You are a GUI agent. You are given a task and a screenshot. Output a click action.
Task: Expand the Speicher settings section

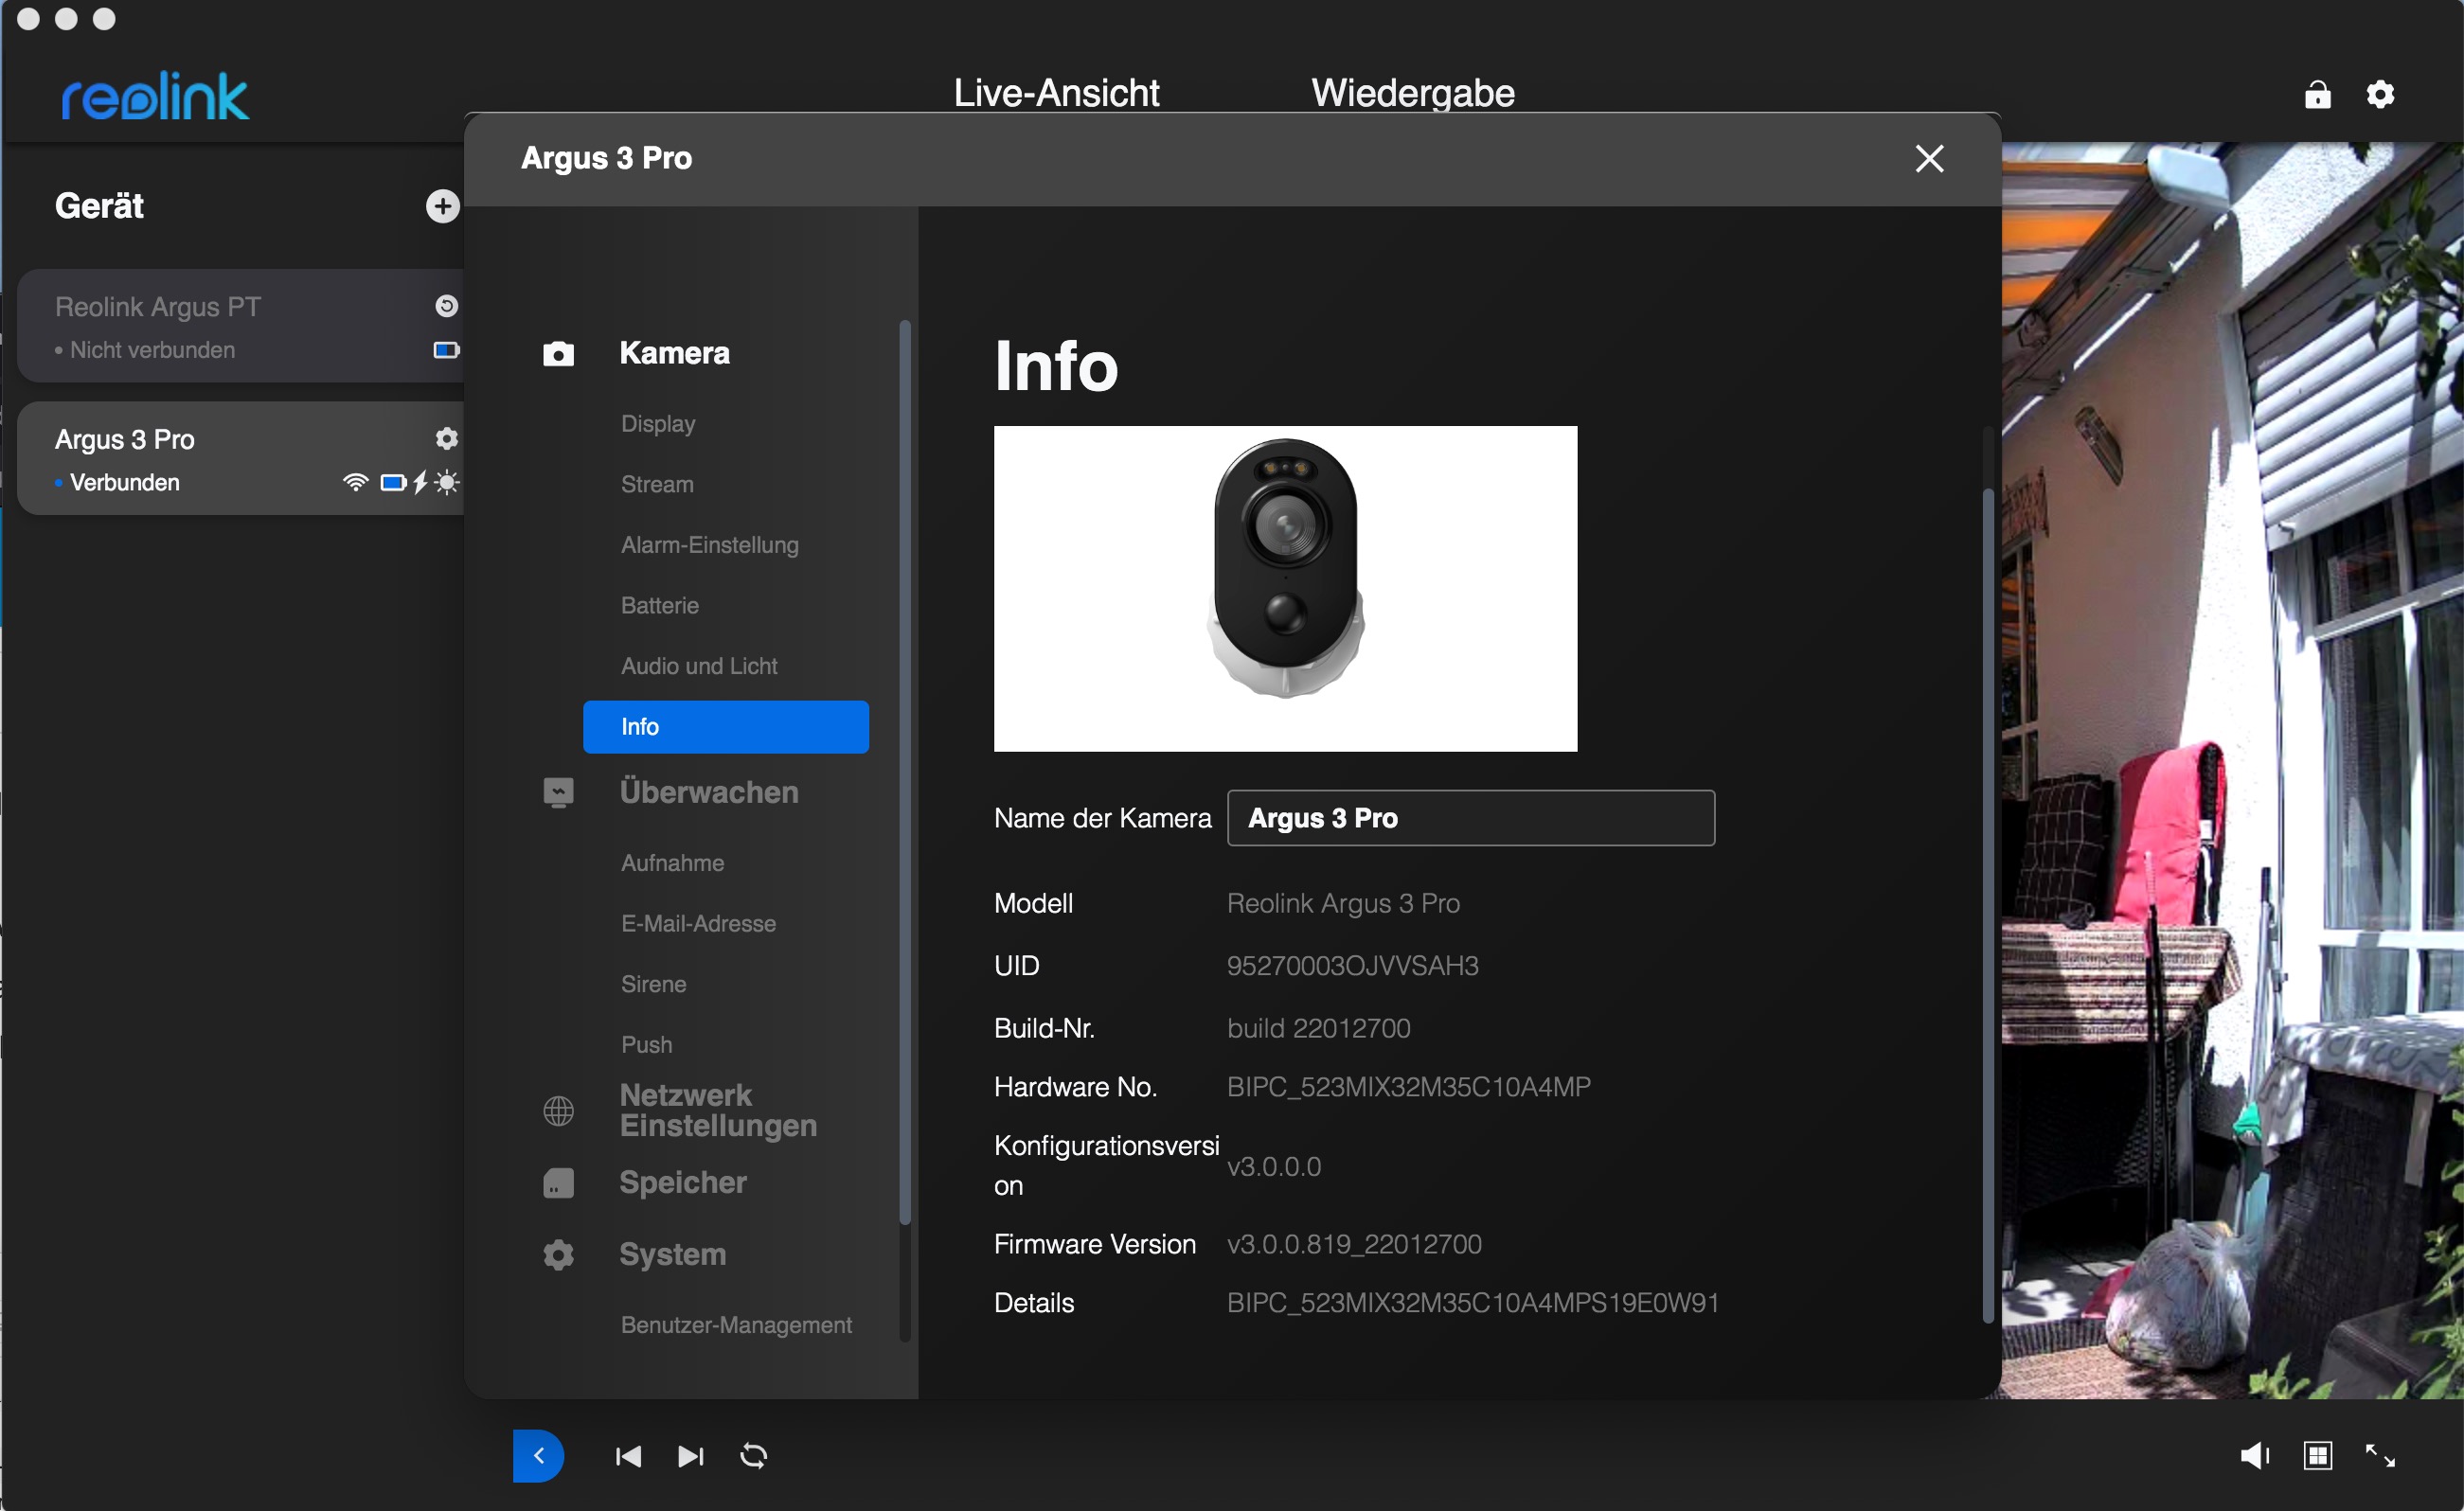pyautogui.click(x=682, y=1182)
